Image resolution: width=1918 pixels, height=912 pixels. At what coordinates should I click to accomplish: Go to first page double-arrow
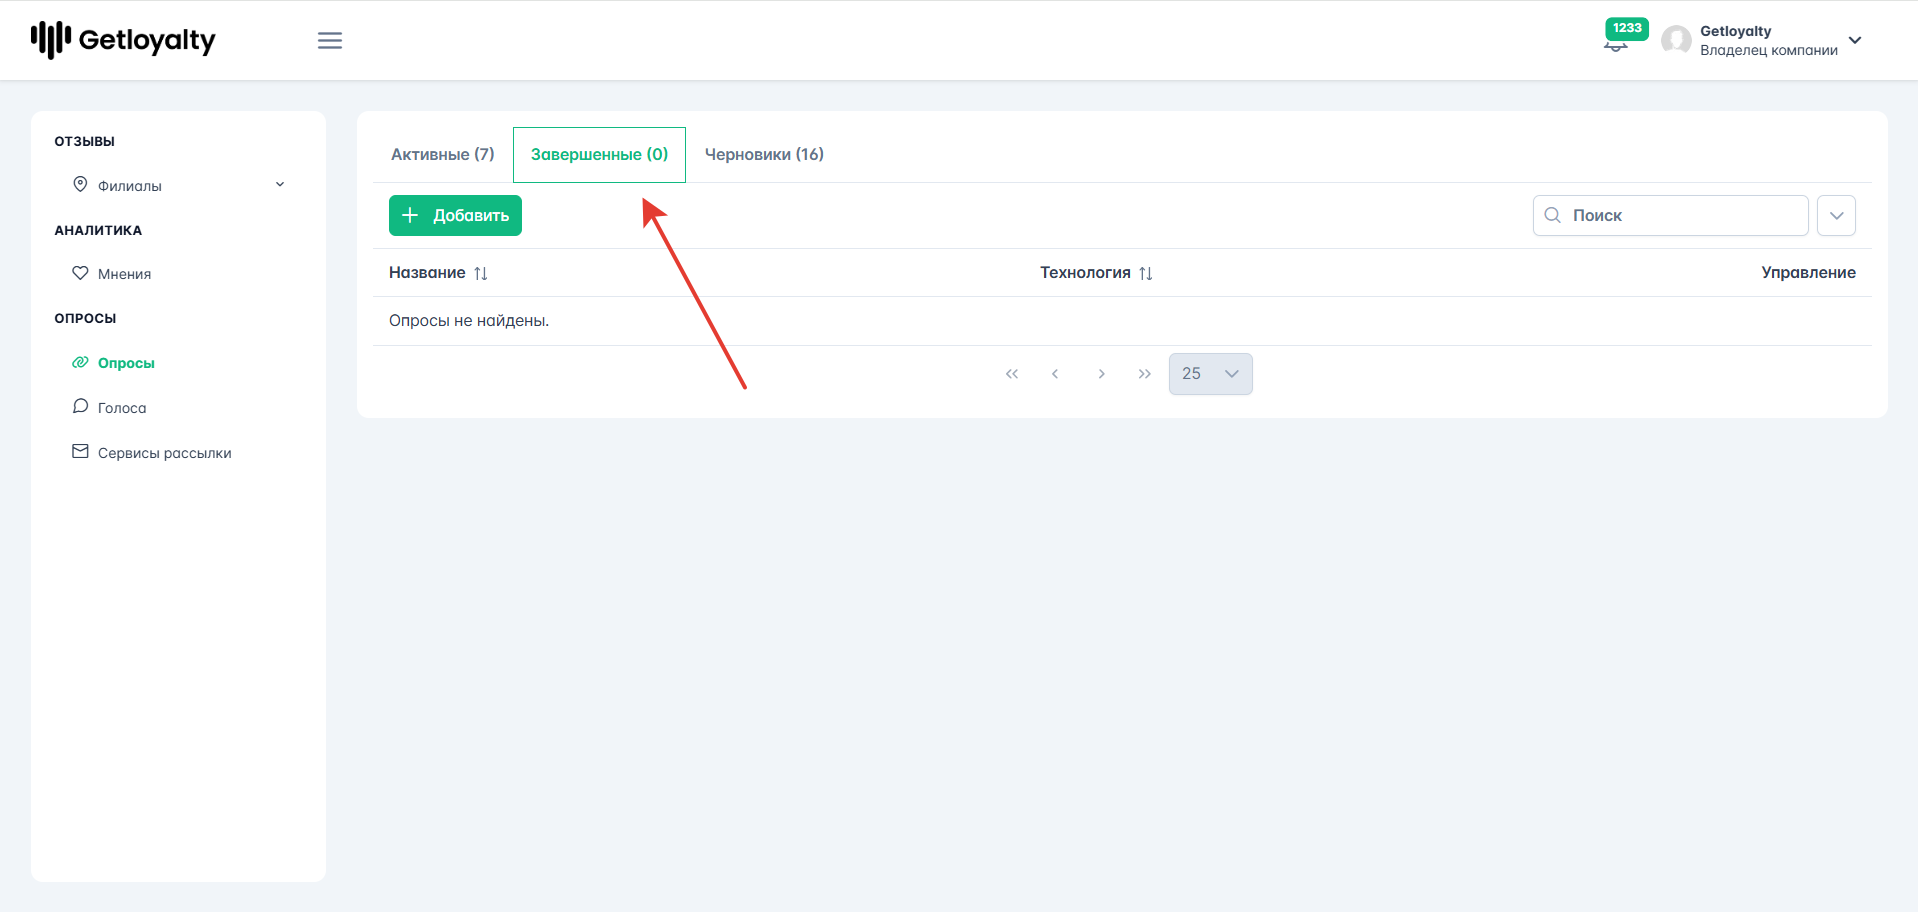pos(1012,374)
